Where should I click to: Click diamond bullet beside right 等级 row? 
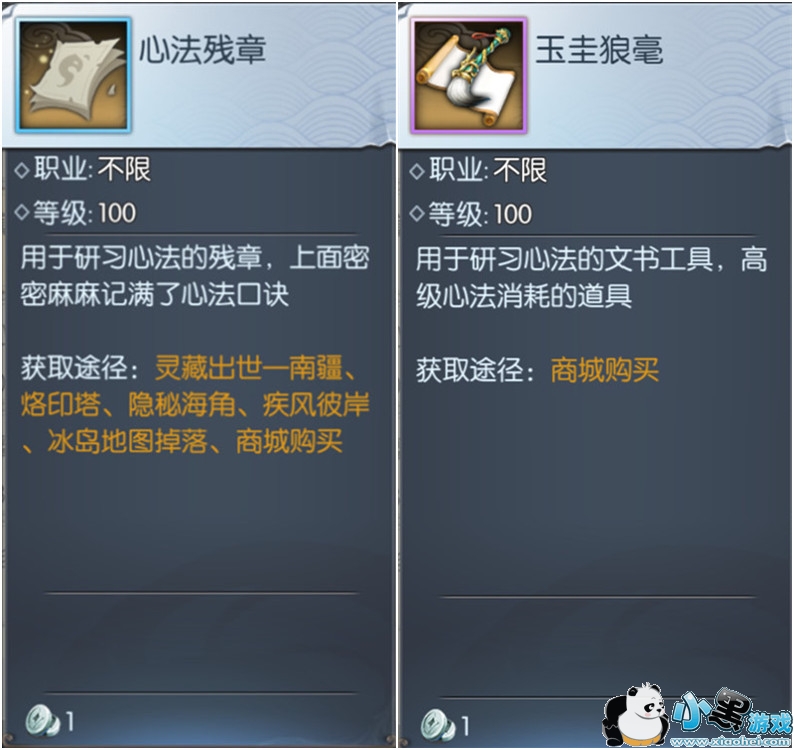coord(417,213)
